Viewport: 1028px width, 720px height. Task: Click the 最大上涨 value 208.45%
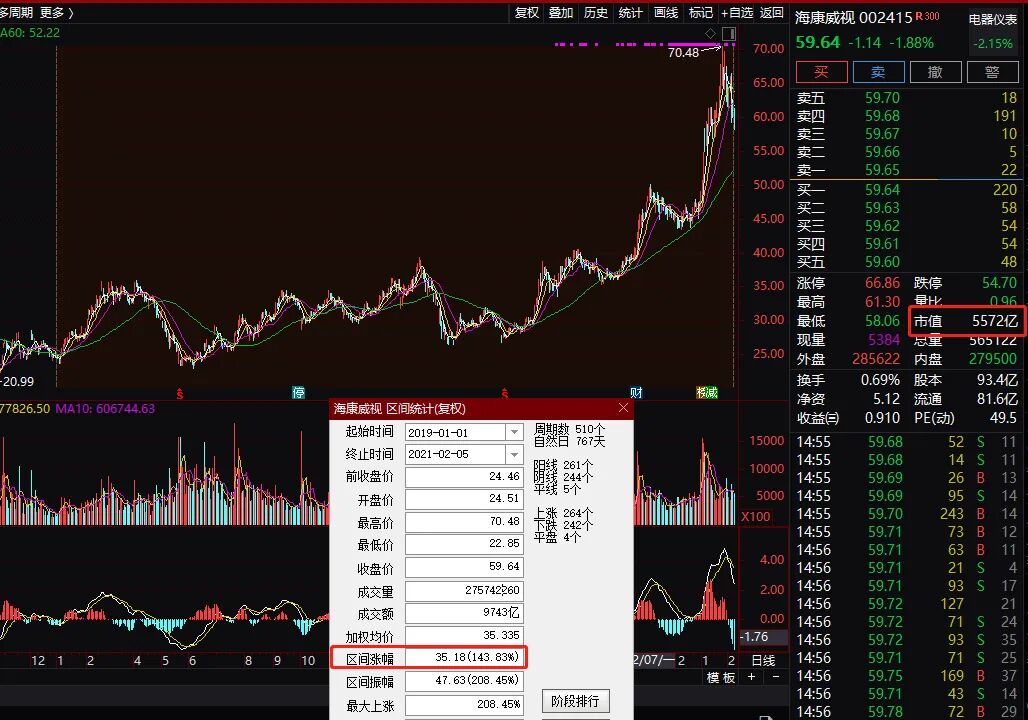point(464,704)
